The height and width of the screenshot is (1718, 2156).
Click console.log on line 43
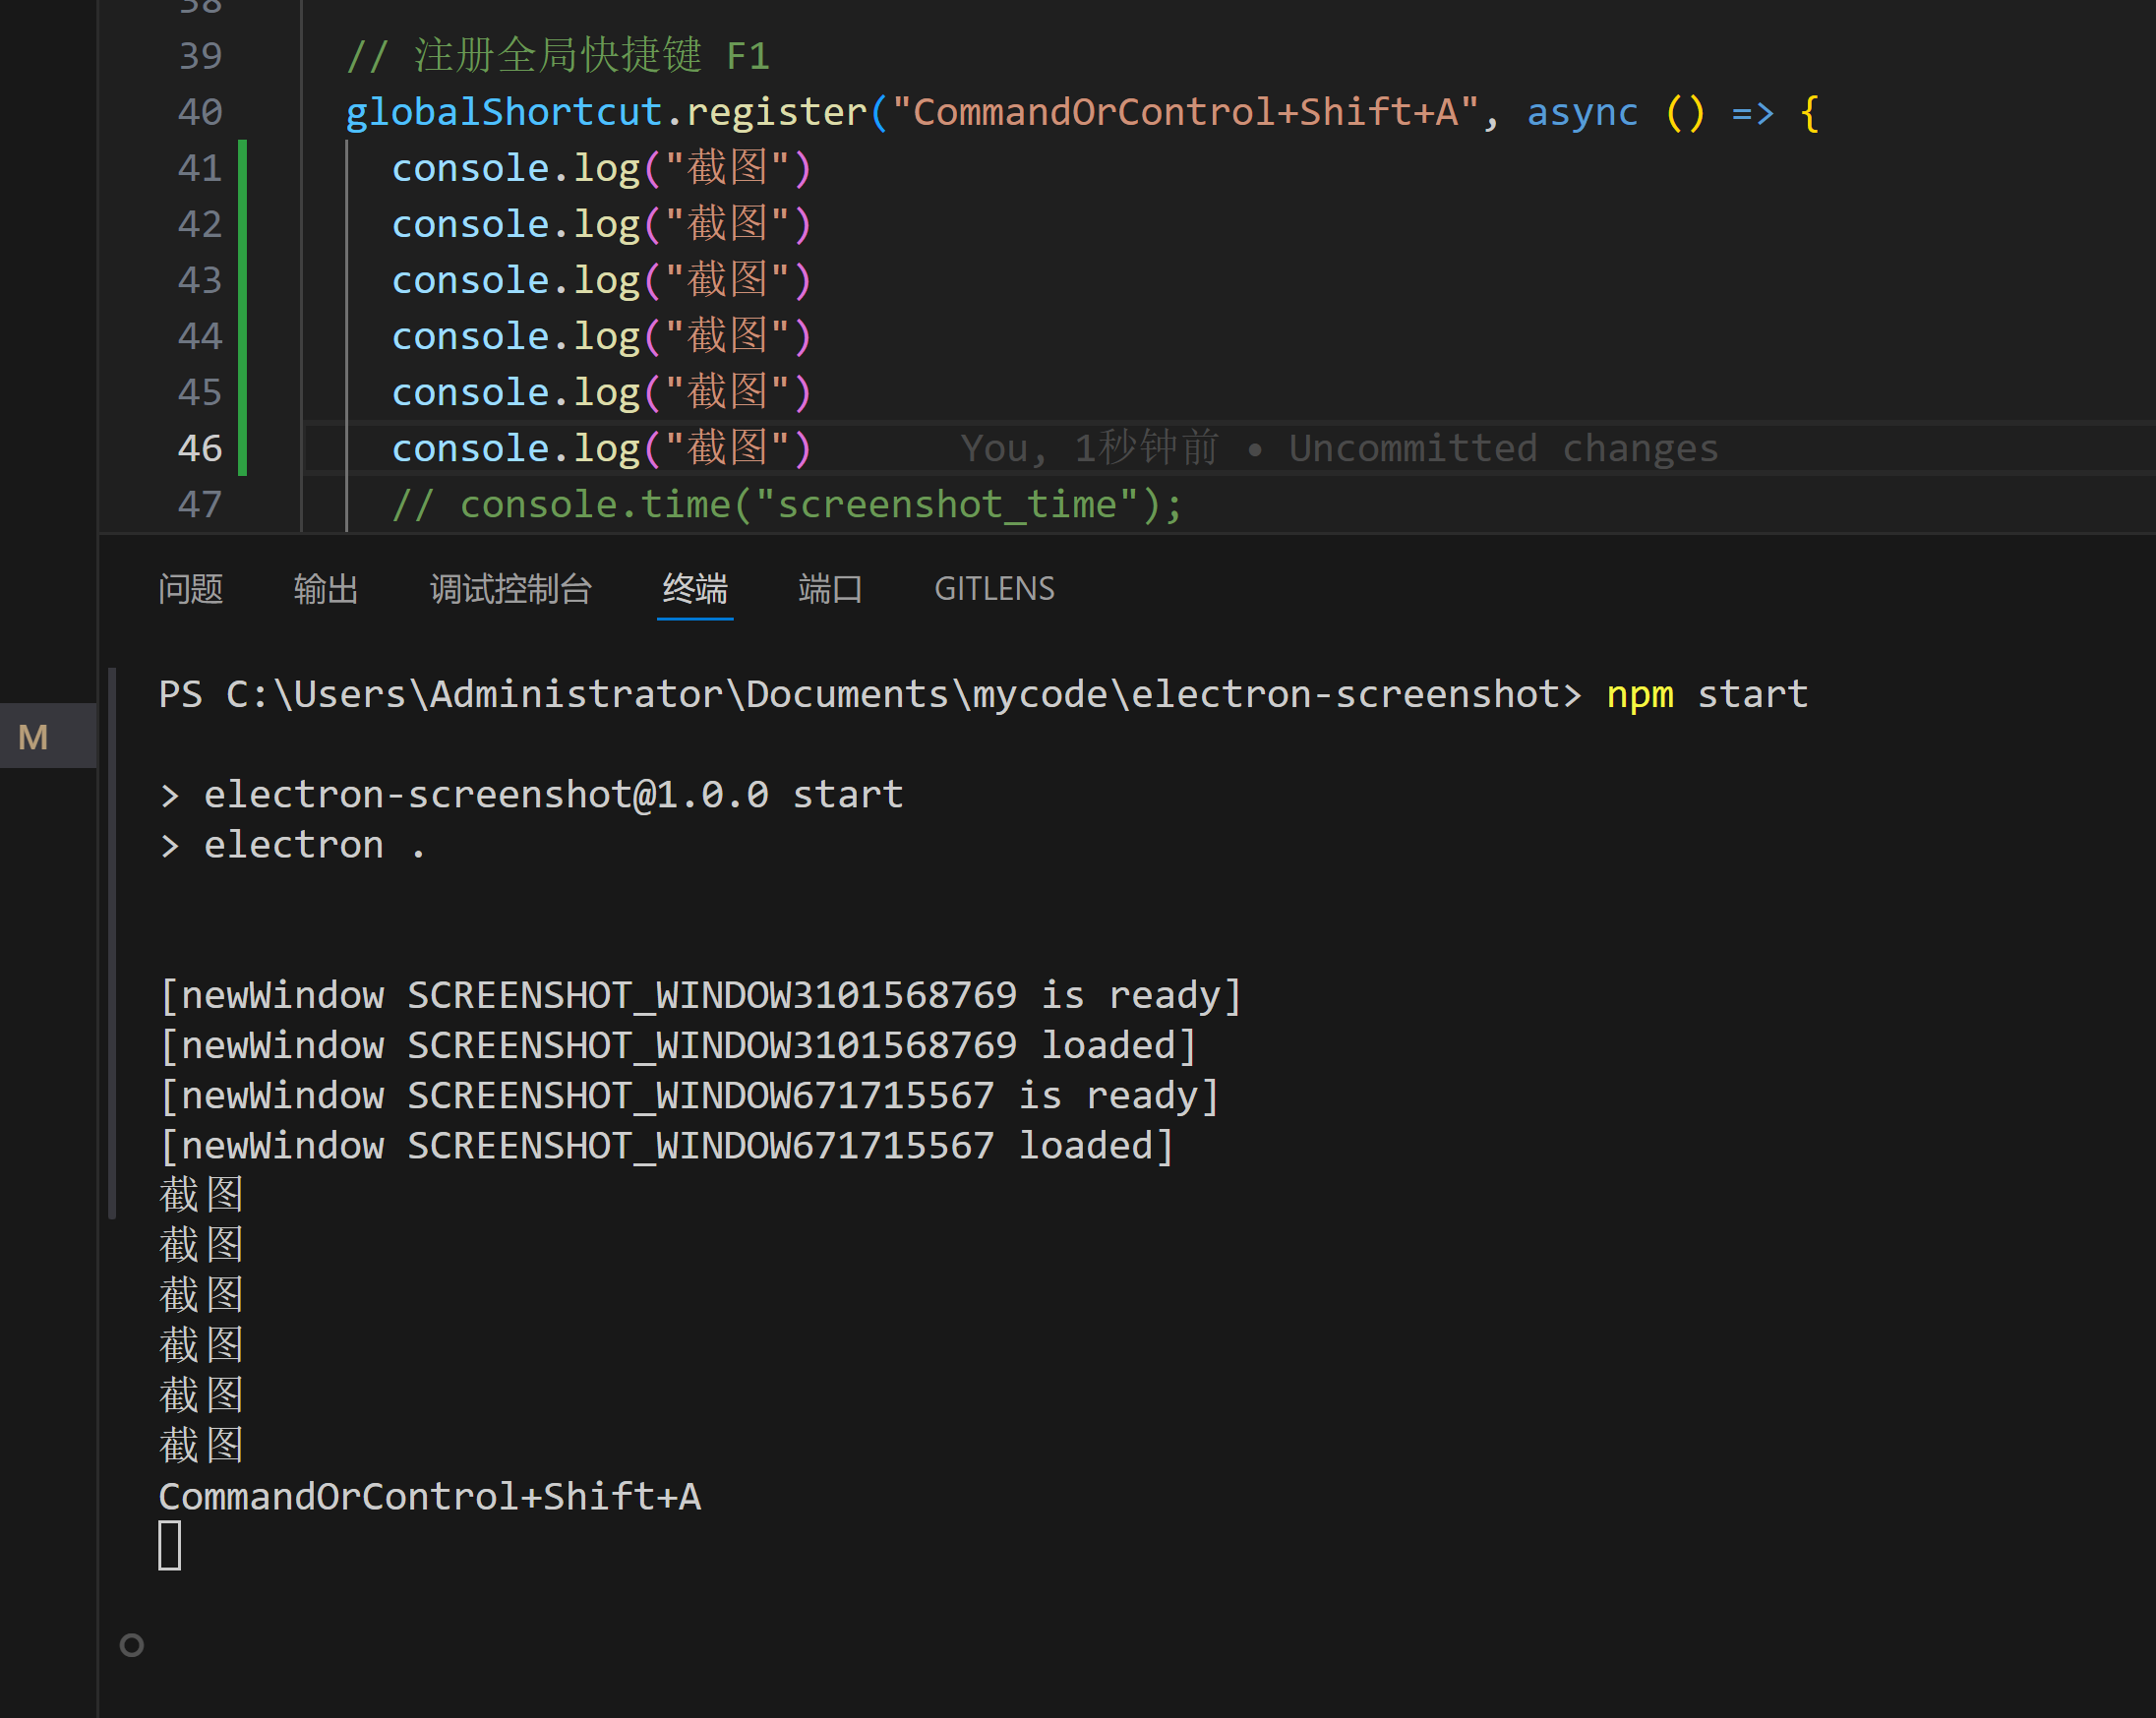(515, 280)
